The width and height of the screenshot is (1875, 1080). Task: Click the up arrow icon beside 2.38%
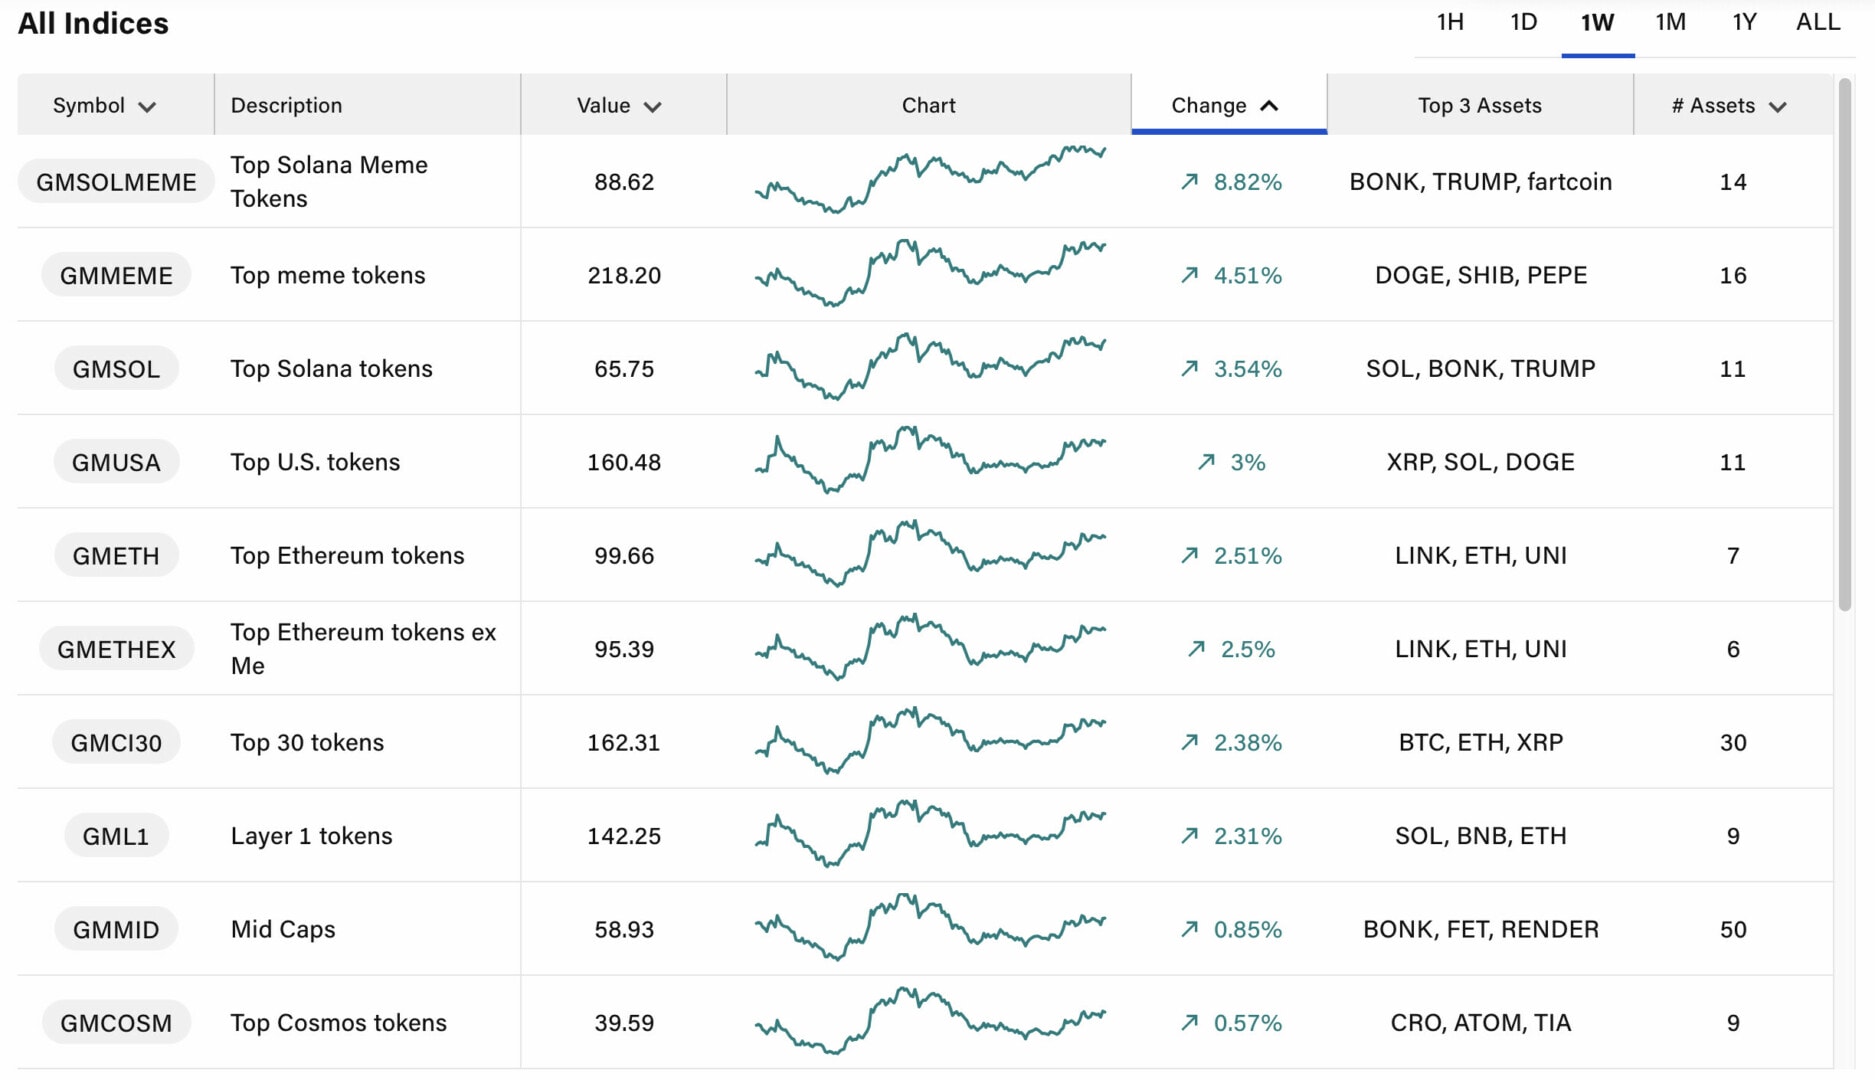point(1189,742)
